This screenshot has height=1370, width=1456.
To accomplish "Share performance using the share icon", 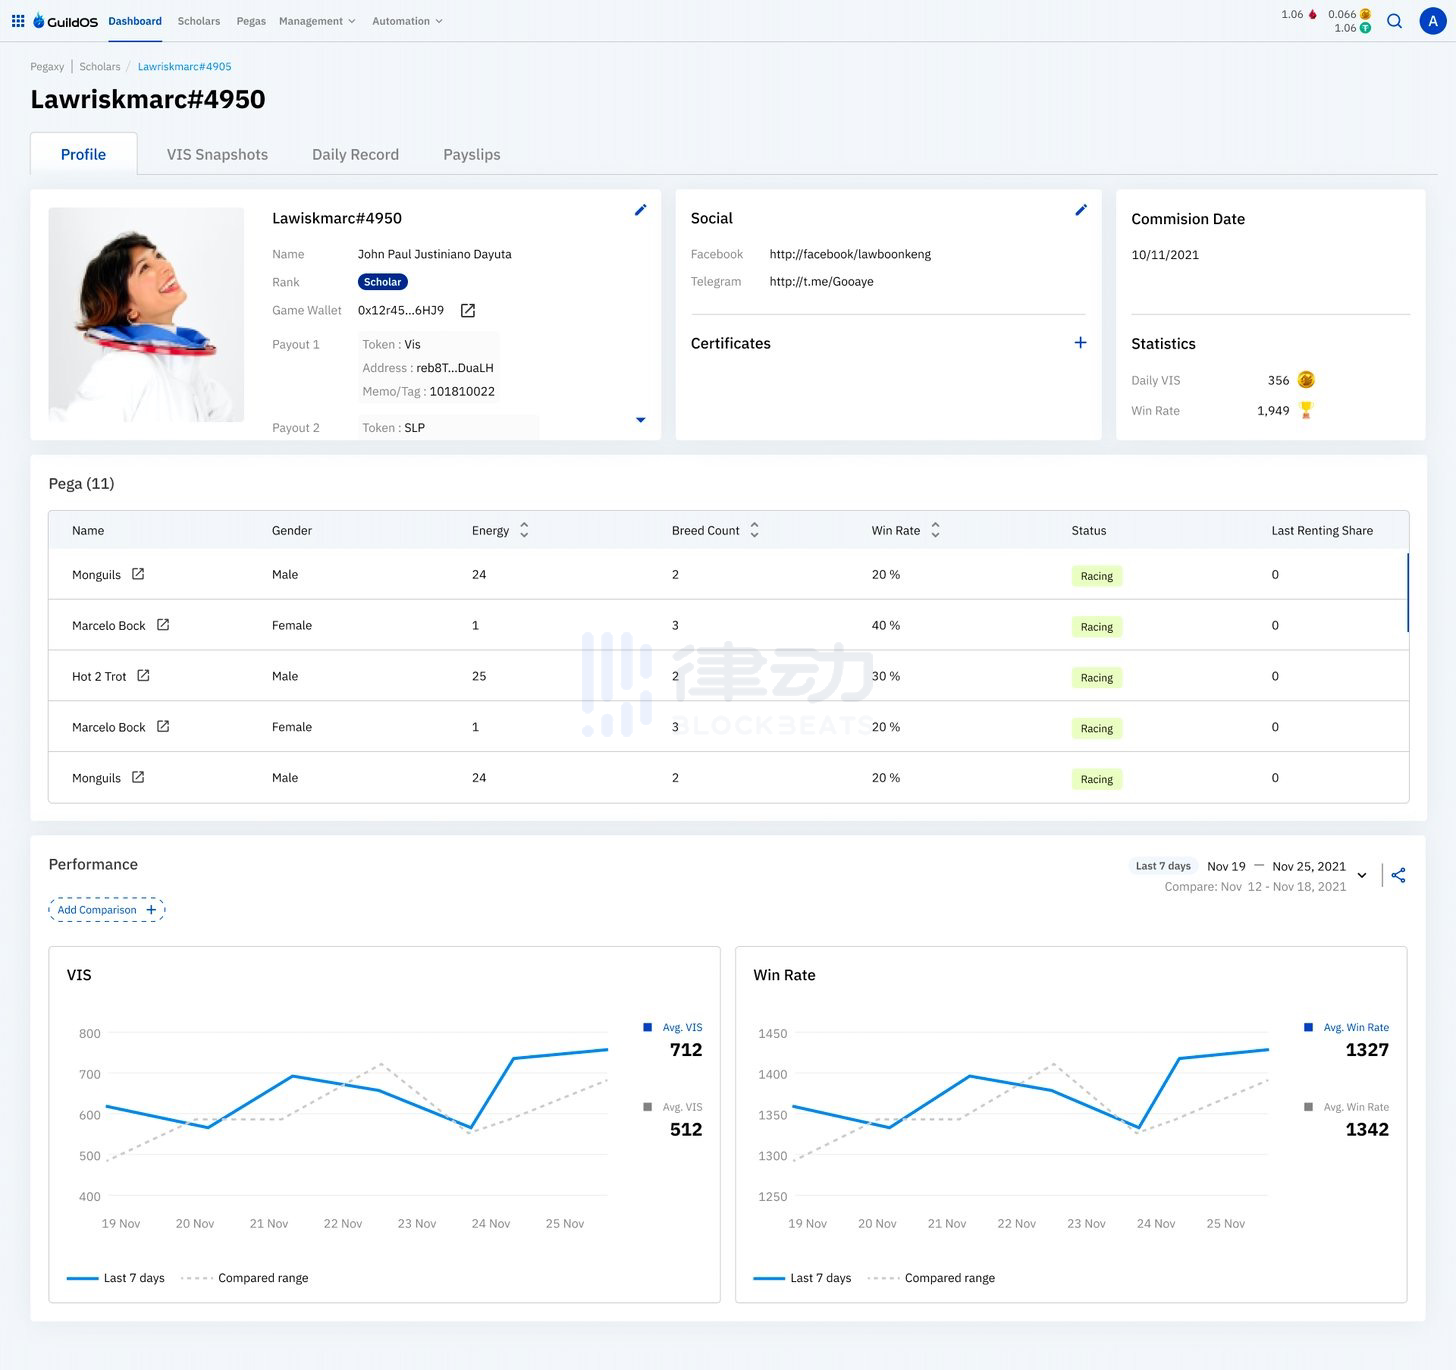I will coord(1398,875).
